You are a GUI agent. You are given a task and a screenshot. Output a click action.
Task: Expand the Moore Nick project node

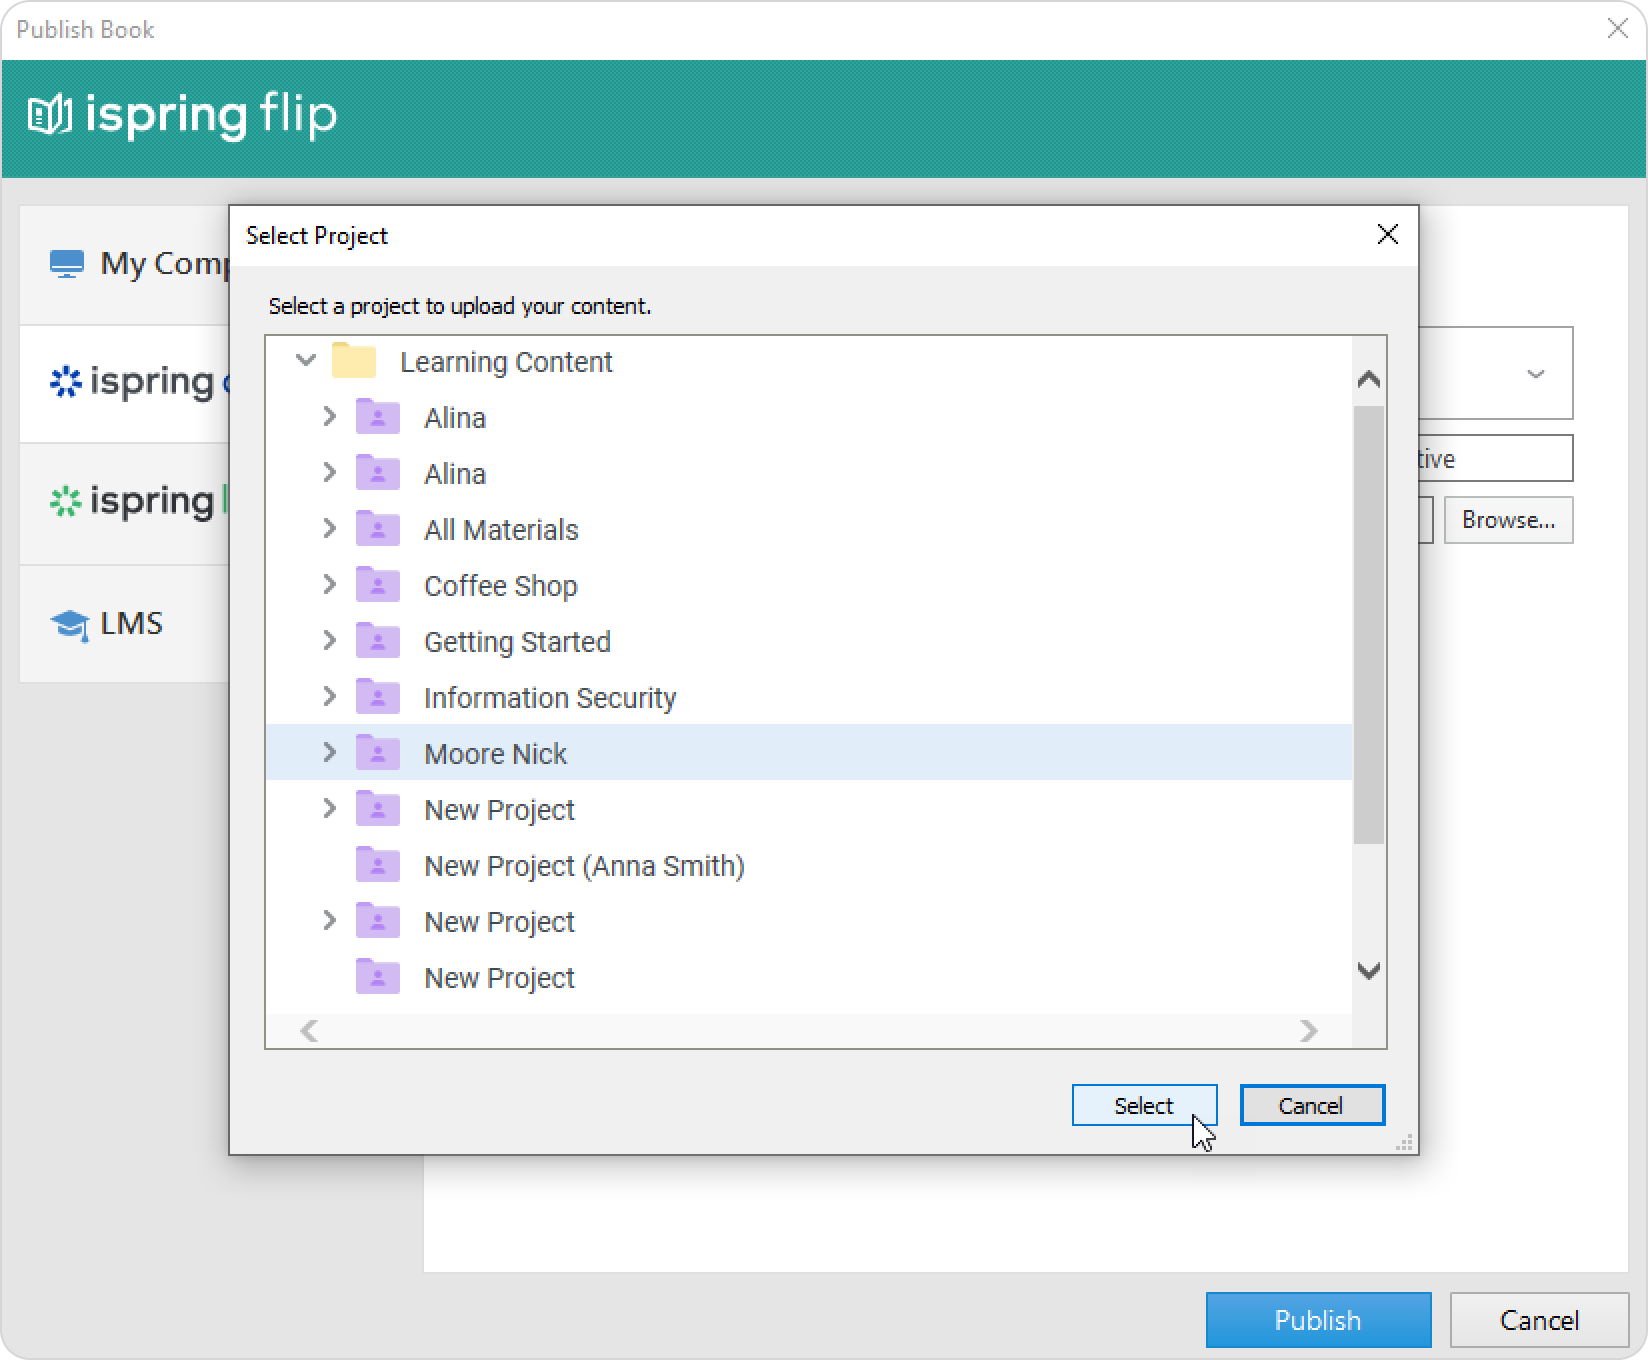pos(329,752)
